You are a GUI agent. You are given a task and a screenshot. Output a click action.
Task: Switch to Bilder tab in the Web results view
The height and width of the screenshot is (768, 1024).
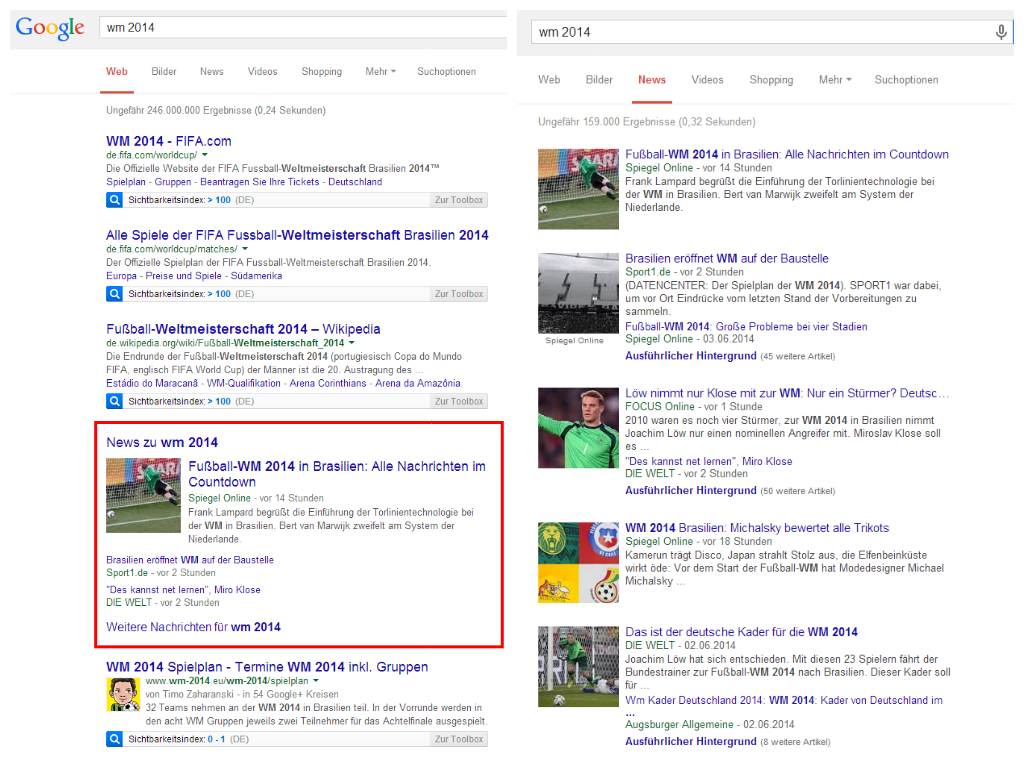coord(164,72)
